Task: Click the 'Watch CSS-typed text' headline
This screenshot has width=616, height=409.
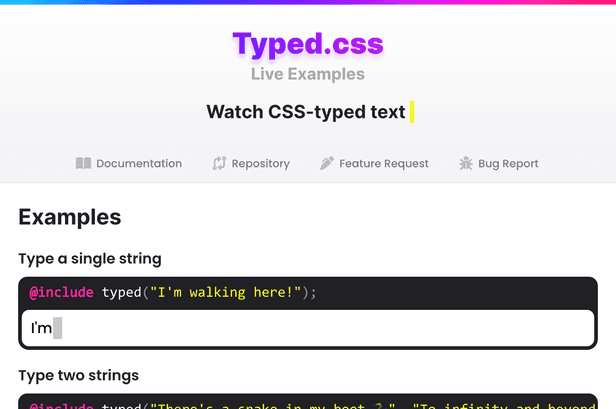Action: click(305, 111)
